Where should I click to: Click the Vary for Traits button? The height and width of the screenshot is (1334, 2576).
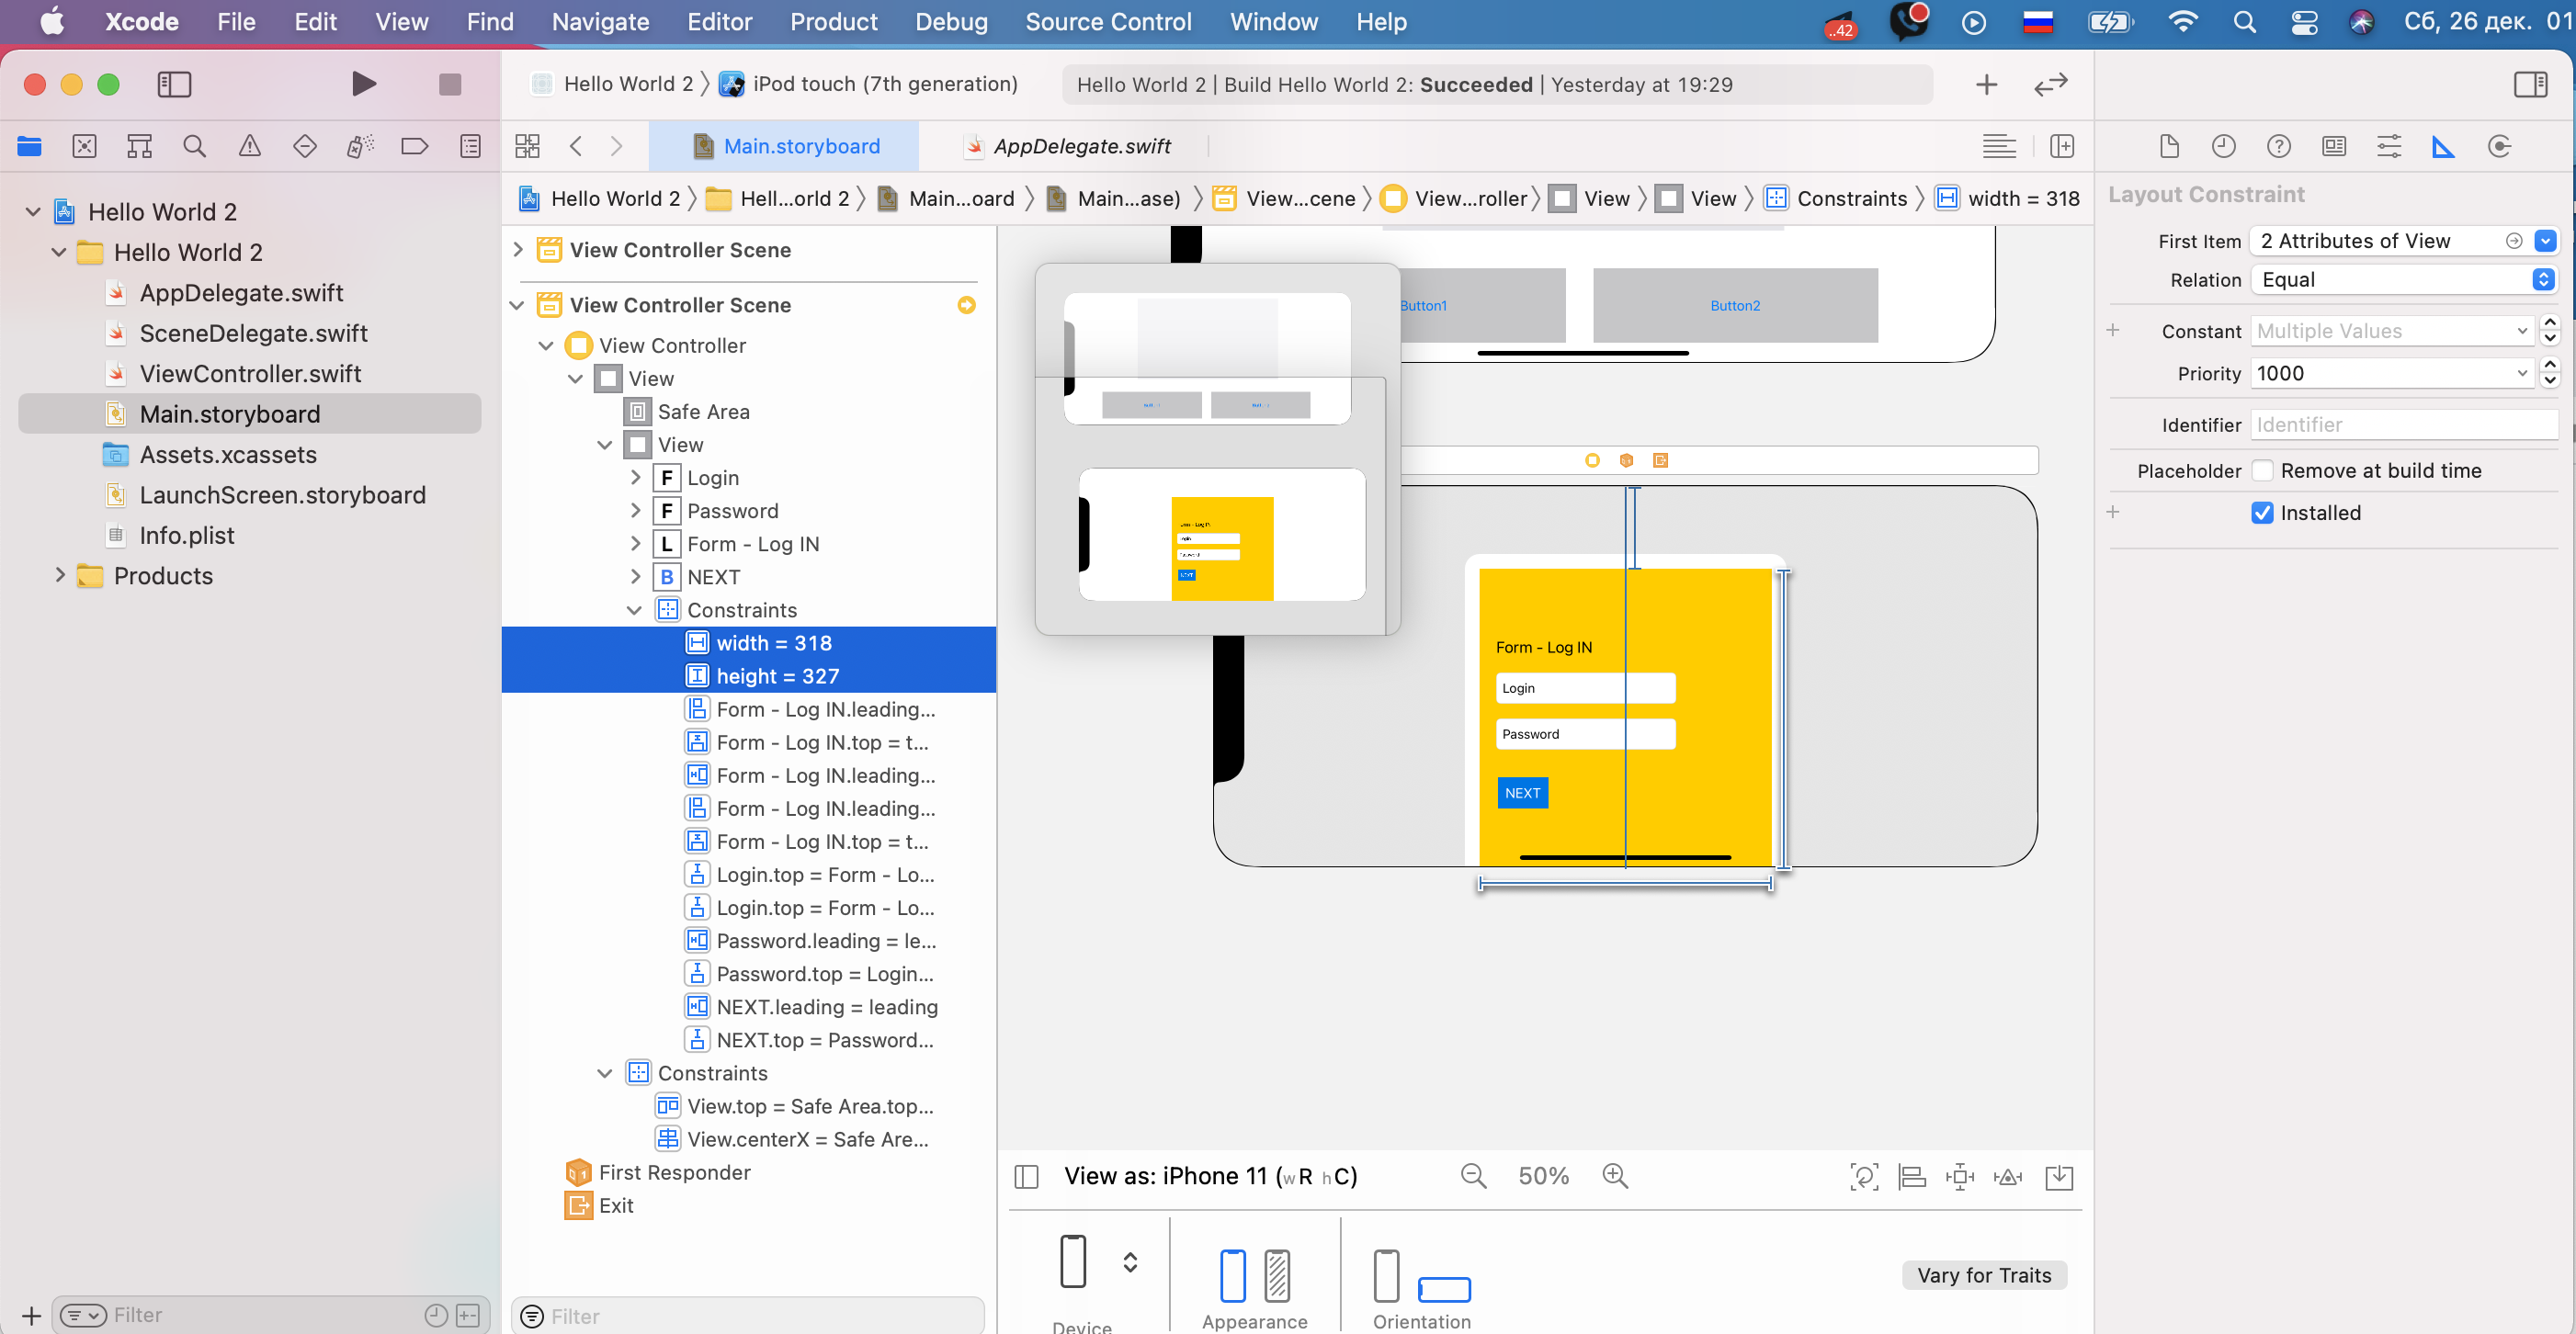pos(1984,1275)
